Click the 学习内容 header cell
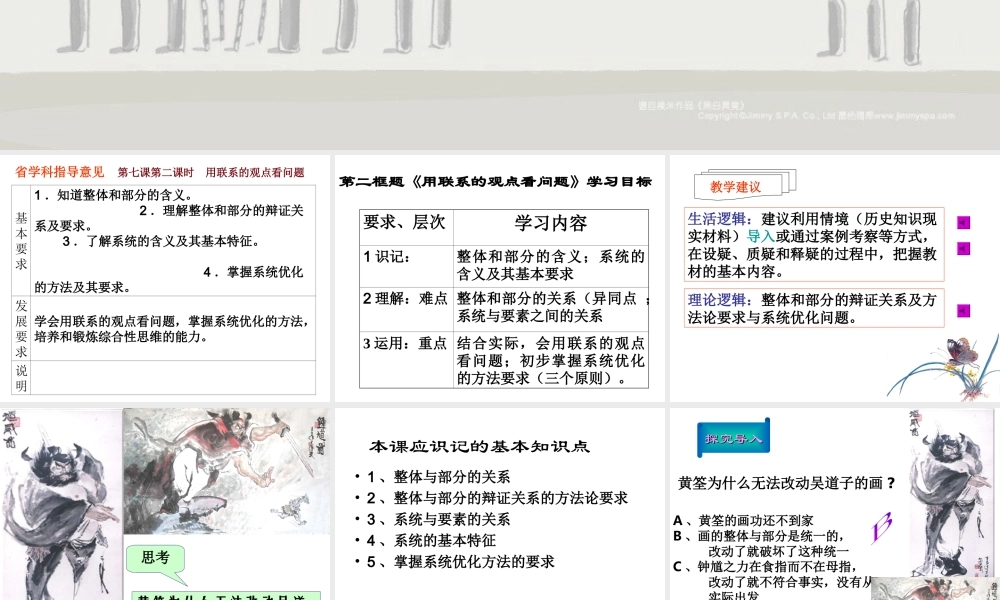This screenshot has width=1000, height=600. tap(551, 228)
